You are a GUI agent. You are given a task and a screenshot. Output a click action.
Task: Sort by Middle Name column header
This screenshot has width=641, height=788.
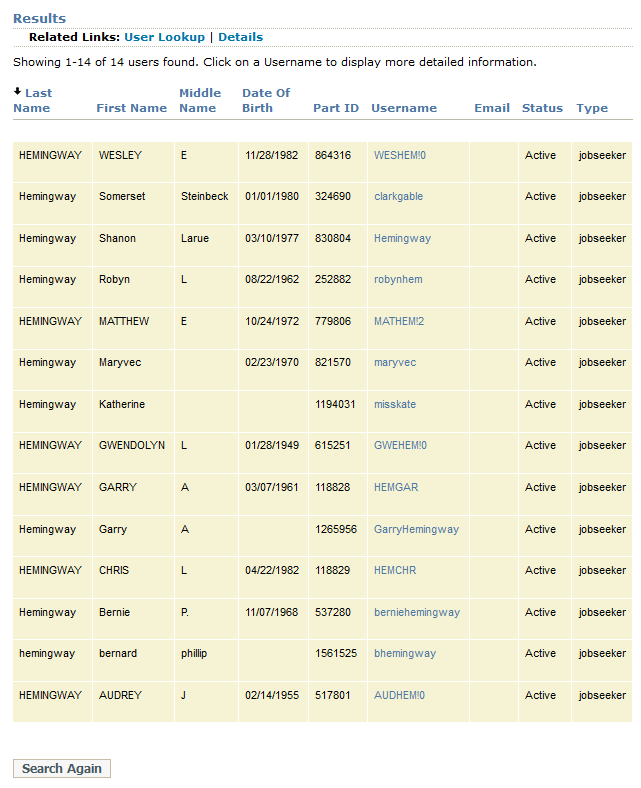point(200,101)
